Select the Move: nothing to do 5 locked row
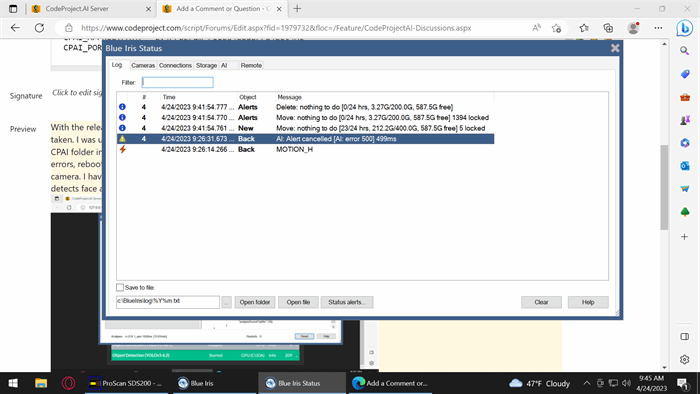Screen dimensions: 700x394 coord(305,128)
